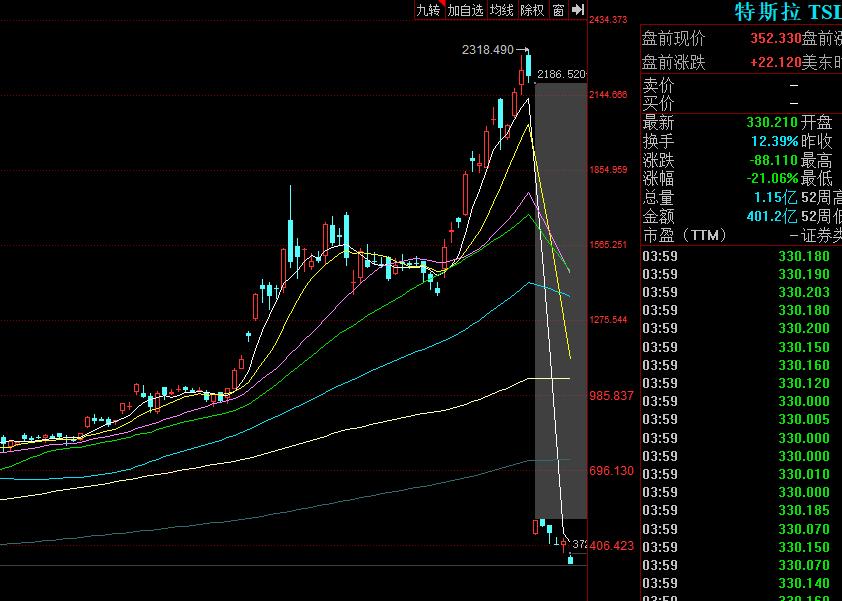Click the 特斯拉 stock title

click(767, 11)
